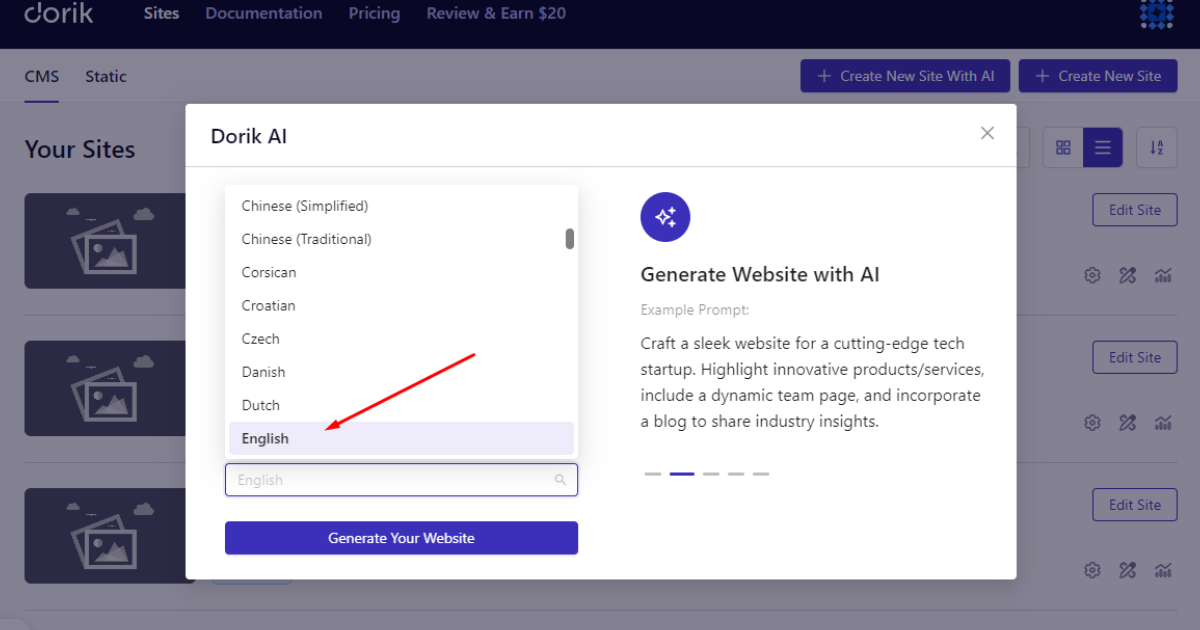This screenshot has width=1200, height=630.
Task: Select Chinese (Simplified) from the language list
Action: coord(401,206)
